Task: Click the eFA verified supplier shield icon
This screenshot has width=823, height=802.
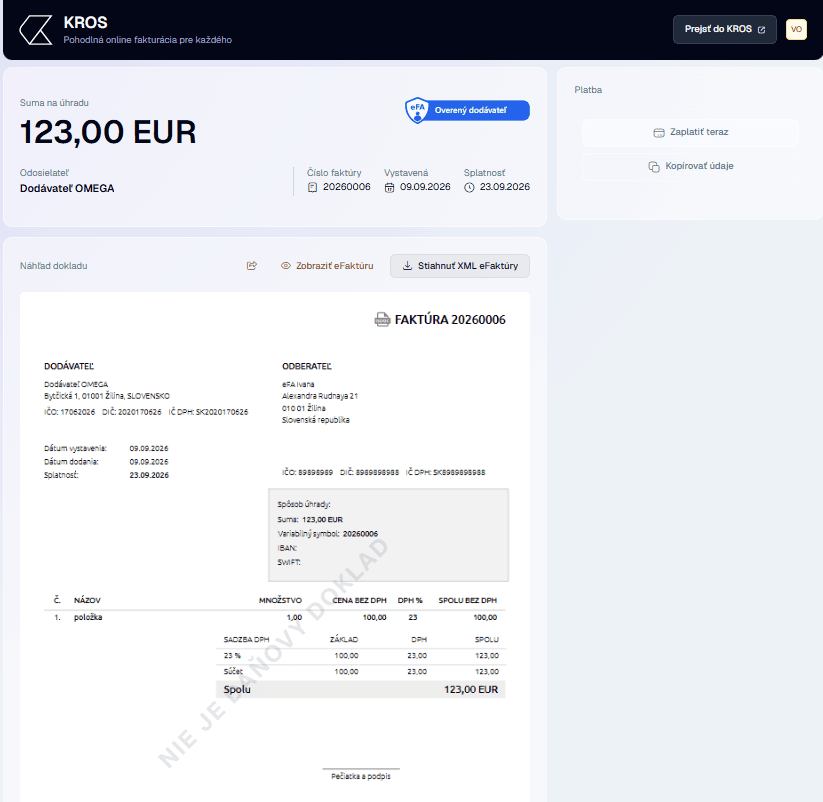Action: click(417, 110)
